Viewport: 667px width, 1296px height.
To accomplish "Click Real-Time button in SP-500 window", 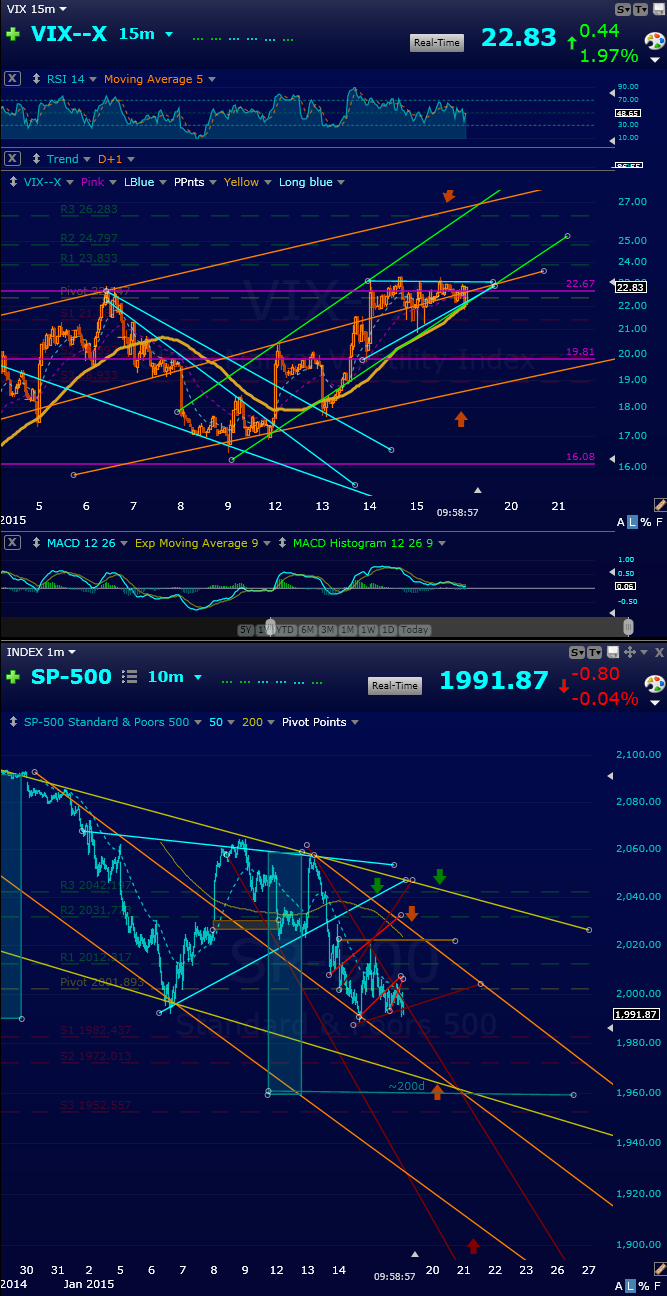I will point(395,685).
